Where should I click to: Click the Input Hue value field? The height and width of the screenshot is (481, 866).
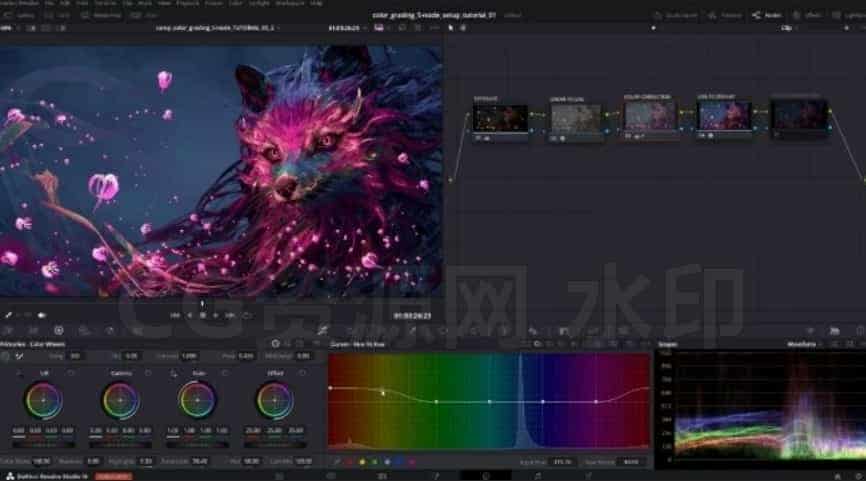click(x=562, y=462)
